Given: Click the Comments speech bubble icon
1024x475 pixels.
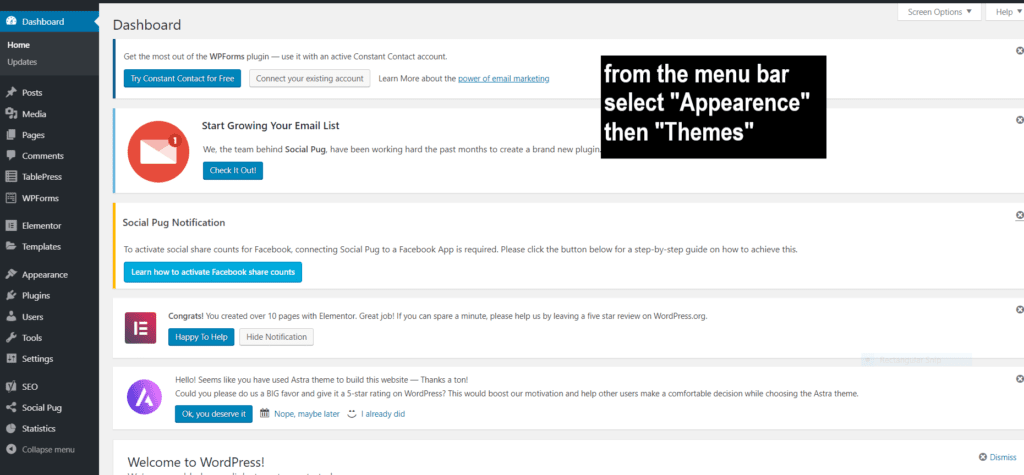Looking at the screenshot, I should (x=11, y=156).
